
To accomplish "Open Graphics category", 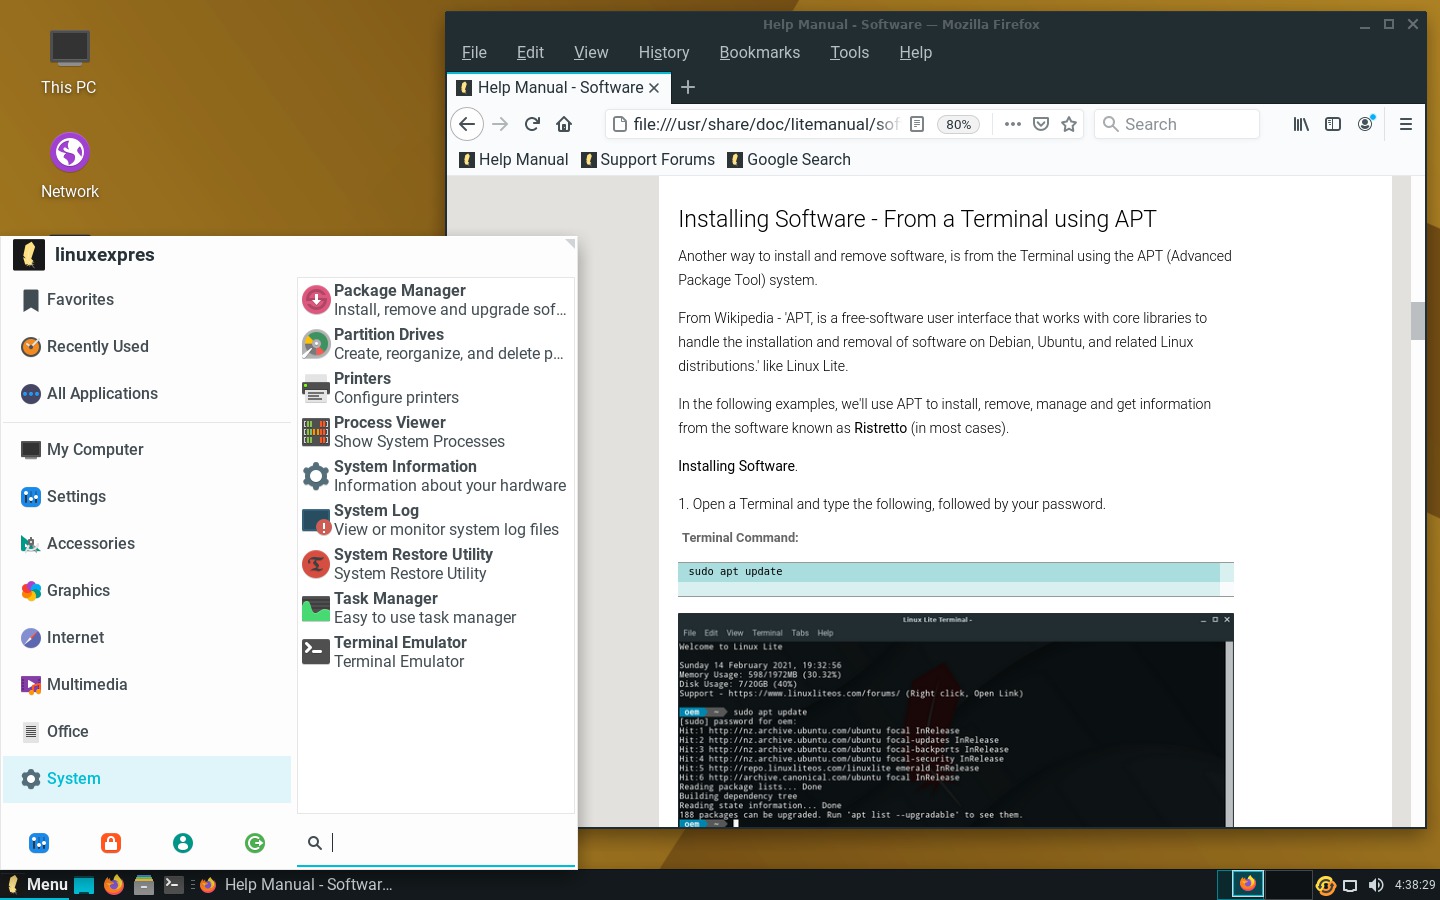I will point(147,590).
